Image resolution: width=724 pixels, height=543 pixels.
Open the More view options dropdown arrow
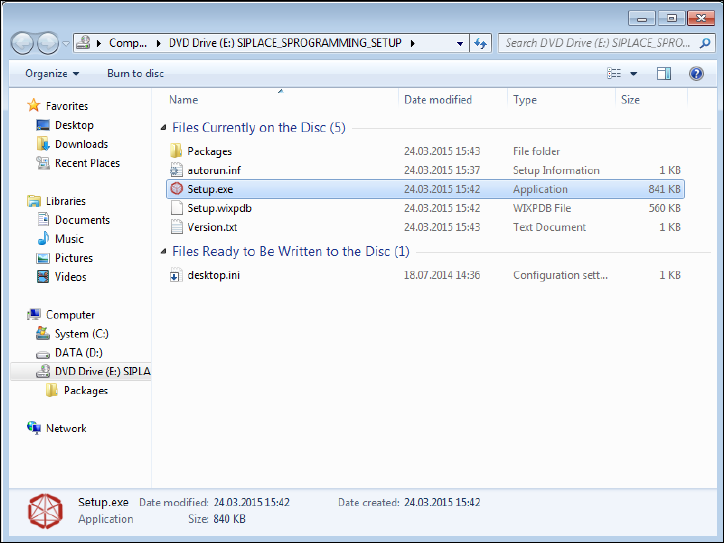pos(634,74)
